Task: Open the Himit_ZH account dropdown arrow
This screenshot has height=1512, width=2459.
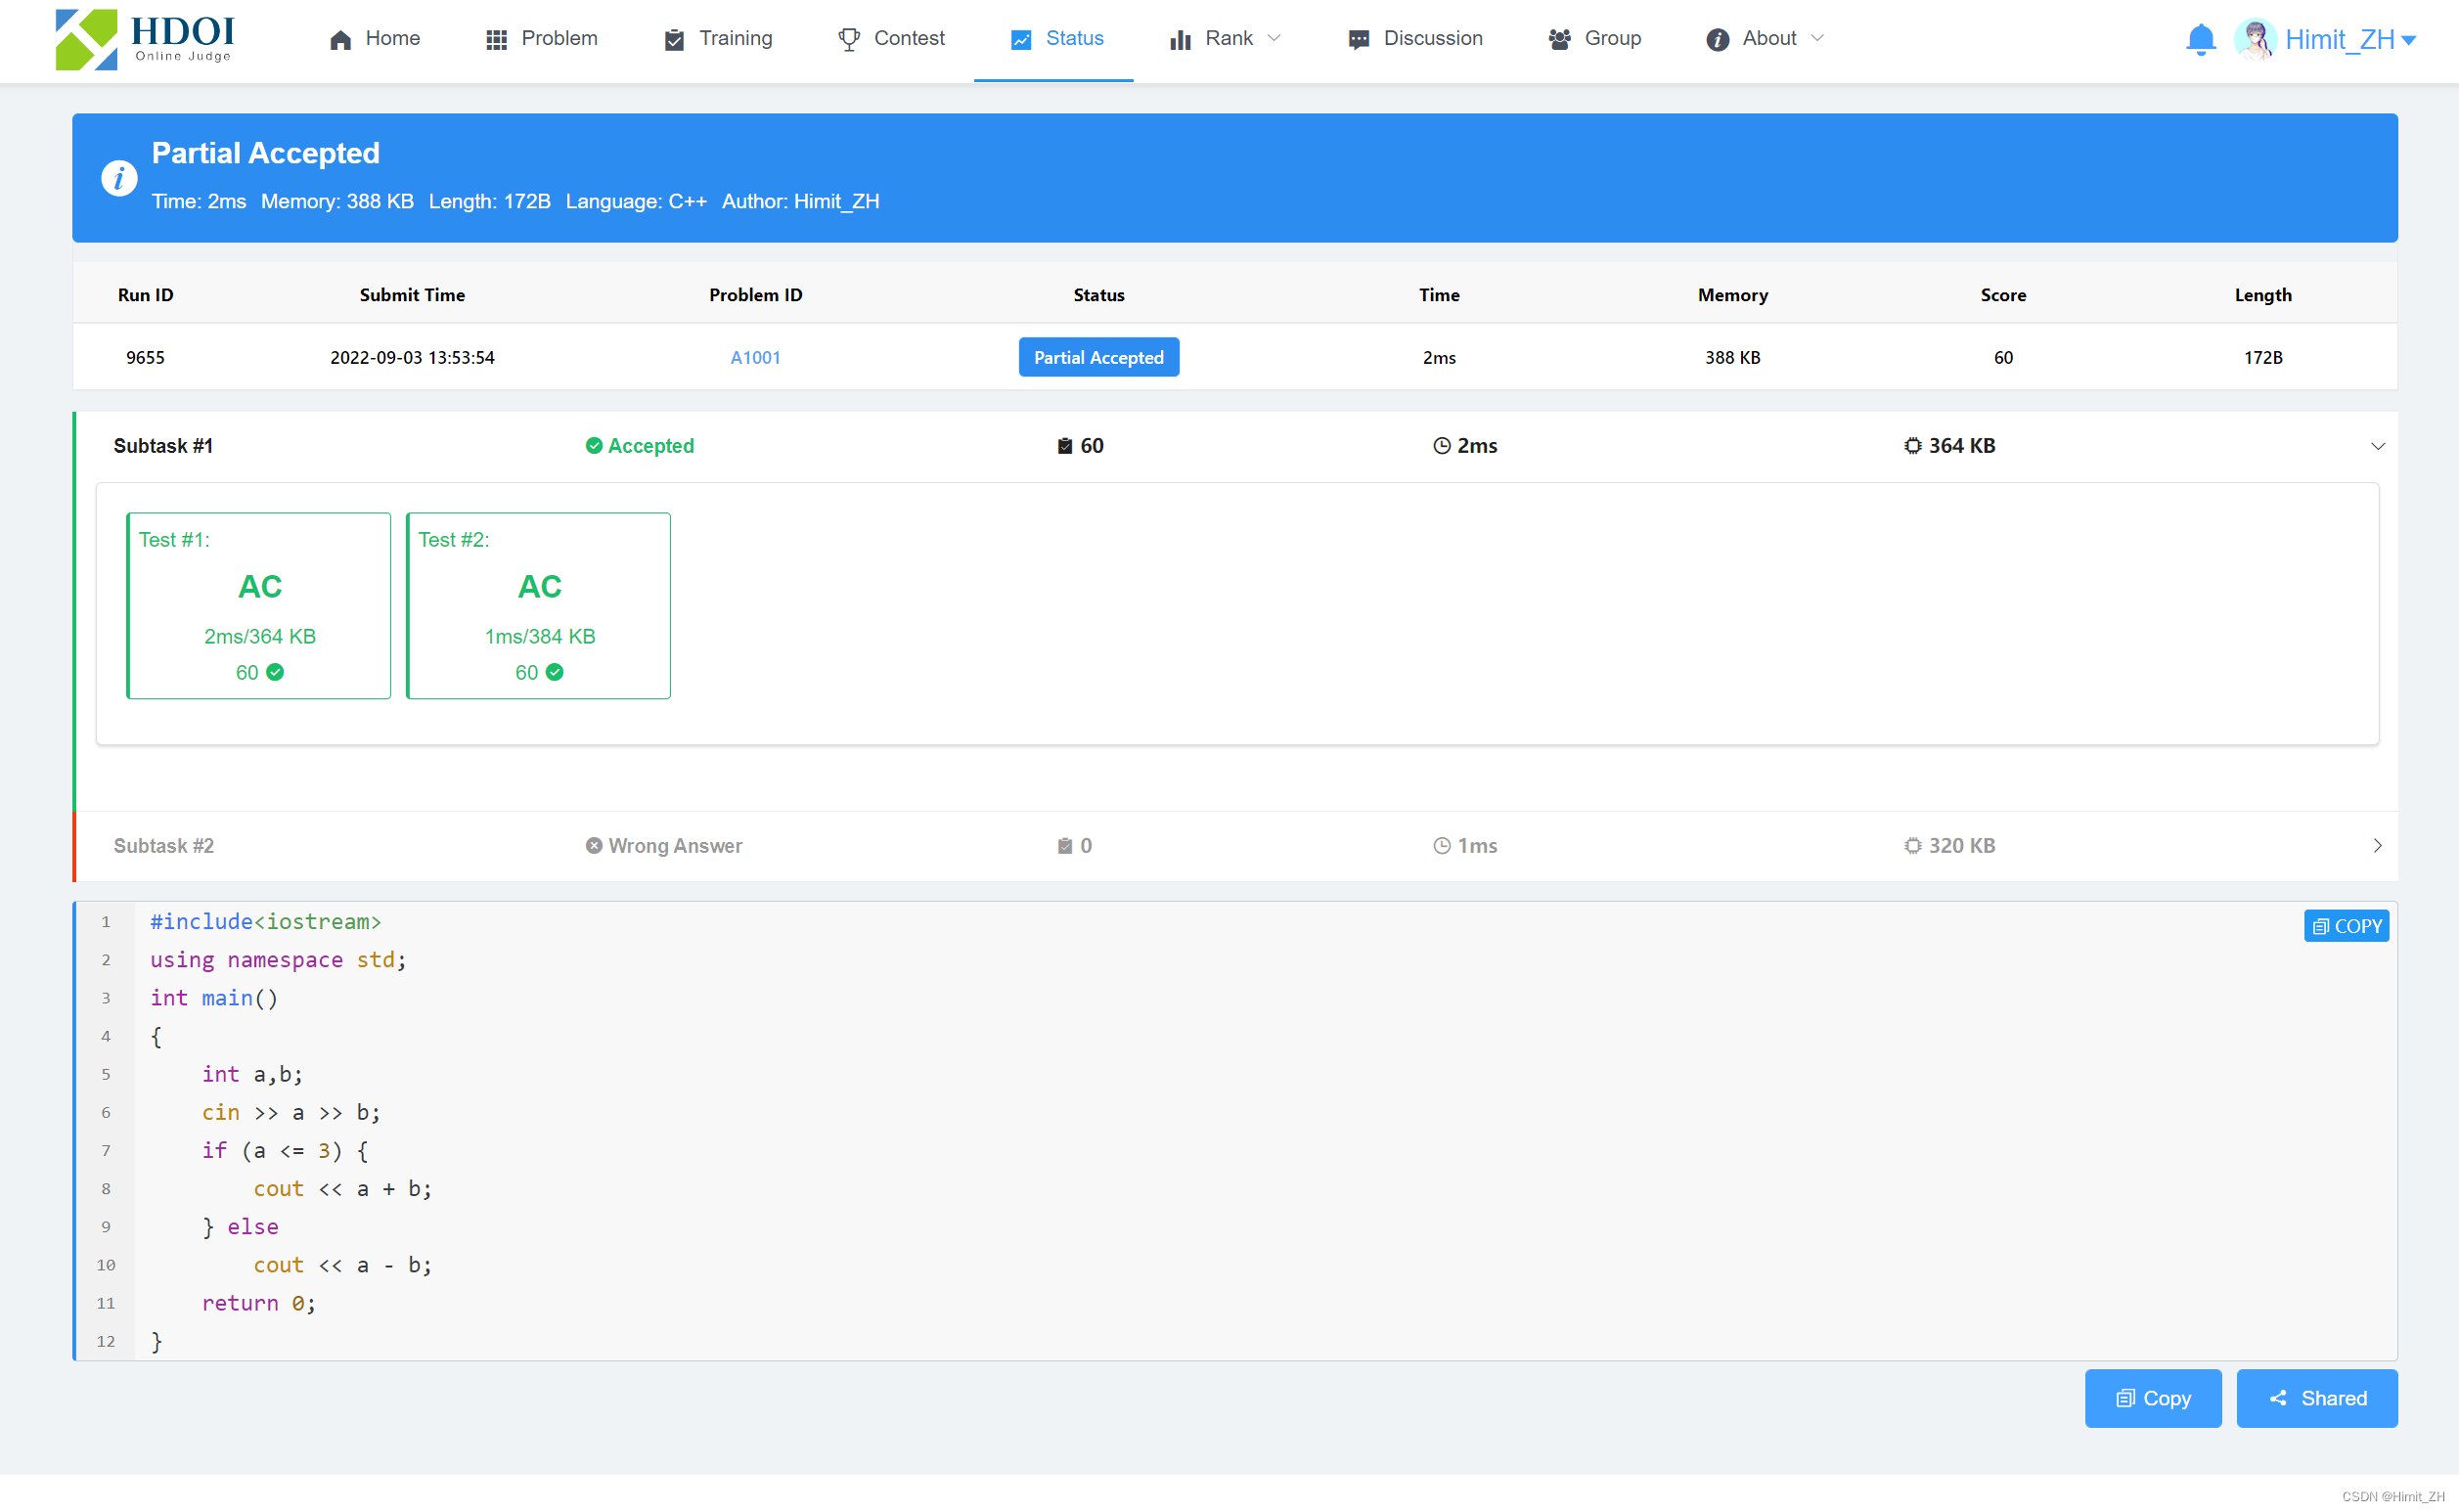Action: 2409,40
